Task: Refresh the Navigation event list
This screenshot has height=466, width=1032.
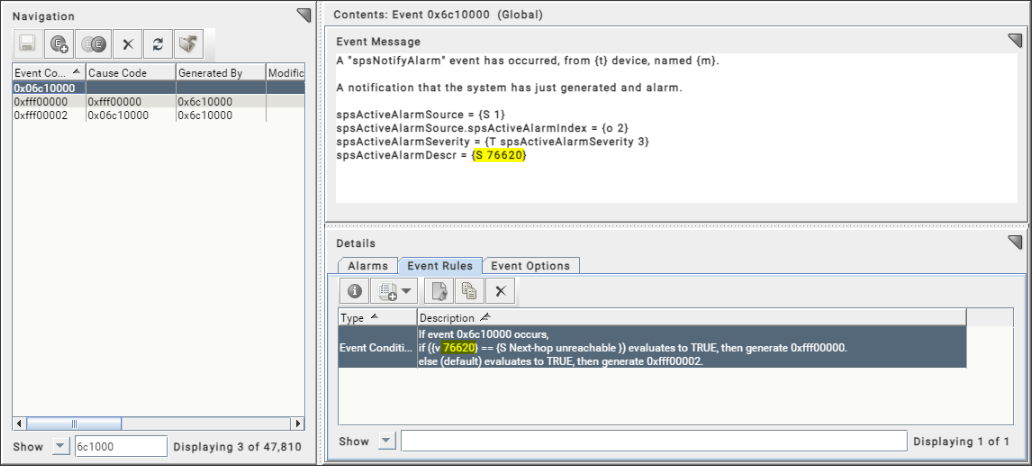Action: [x=156, y=45]
